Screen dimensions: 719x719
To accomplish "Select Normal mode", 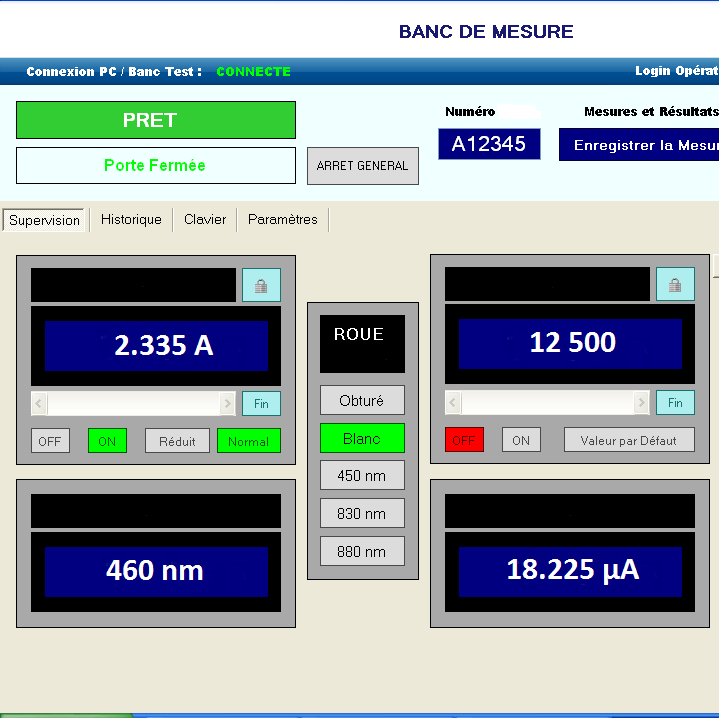I will [x=248, y=441].
